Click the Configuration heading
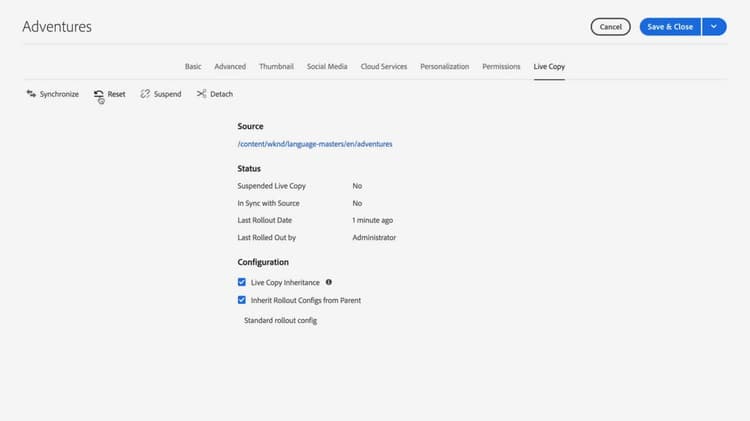Image resolution: width=750 pixels, height=421 pixels. click(x=263, y=262)
